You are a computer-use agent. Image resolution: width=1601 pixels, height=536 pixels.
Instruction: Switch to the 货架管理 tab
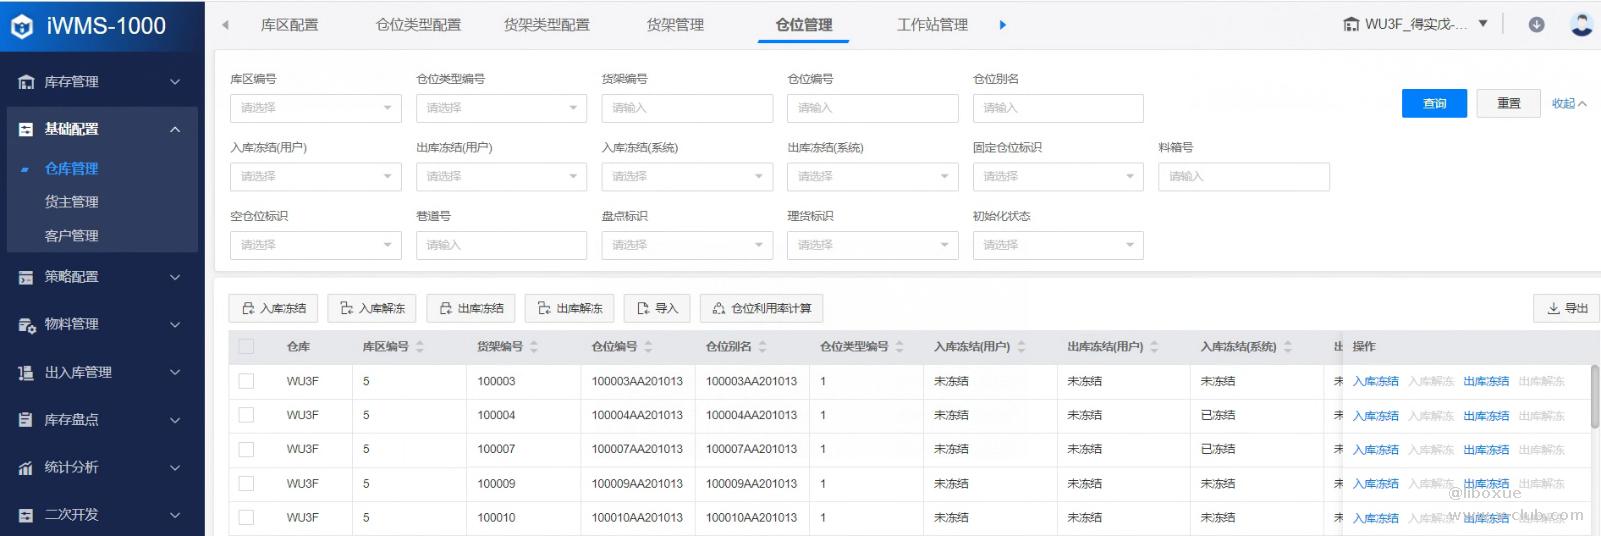[675, 25]
